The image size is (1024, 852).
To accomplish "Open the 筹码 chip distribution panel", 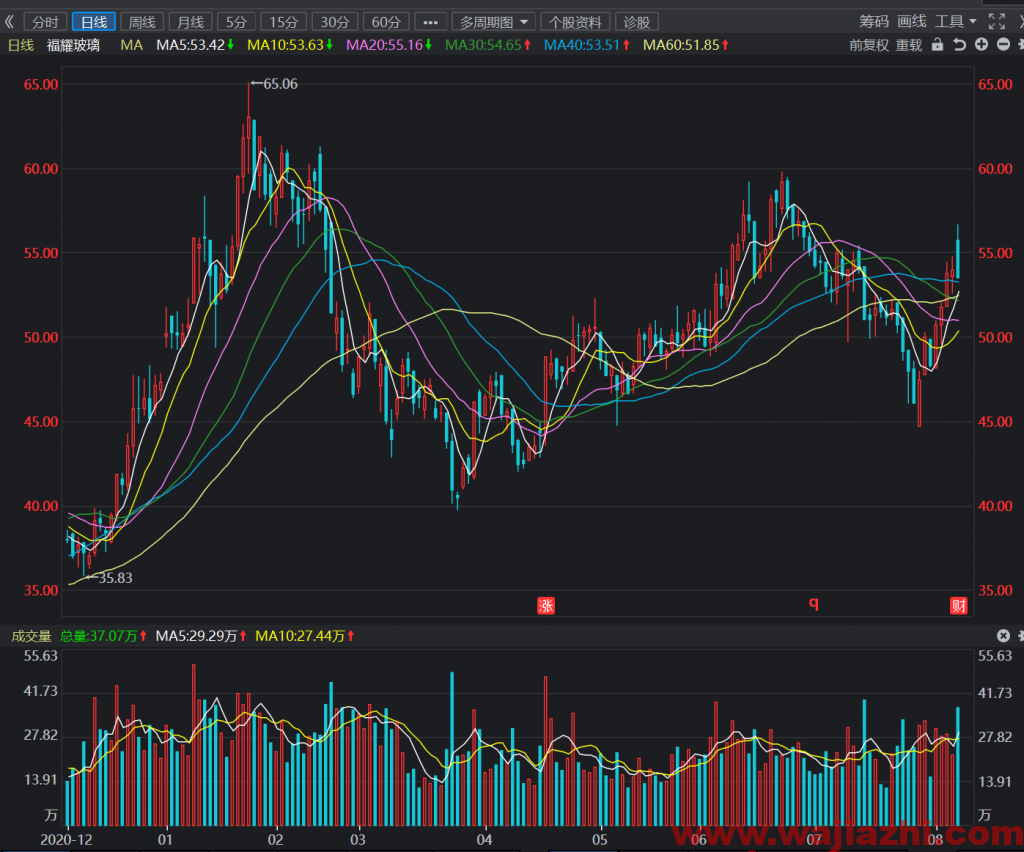I will [874, 22].
